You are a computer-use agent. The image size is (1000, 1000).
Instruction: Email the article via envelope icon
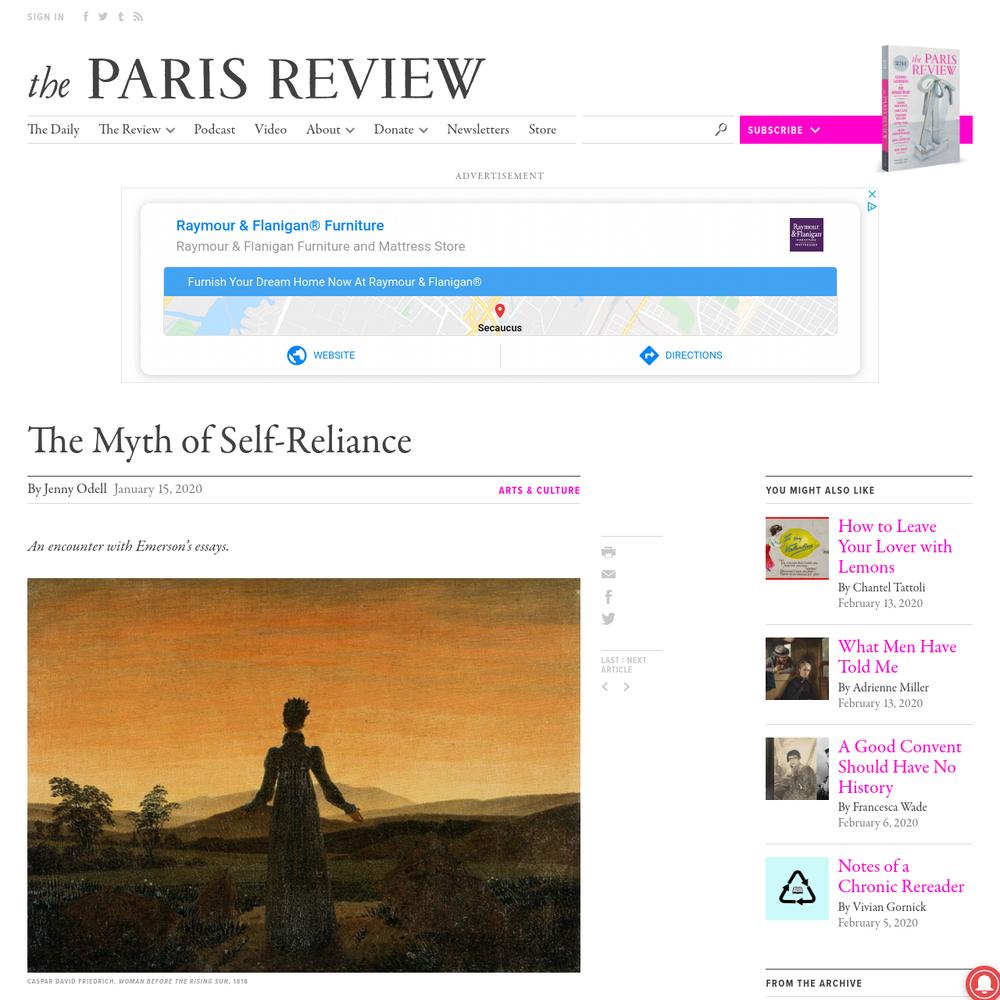(x=608, y=574)
